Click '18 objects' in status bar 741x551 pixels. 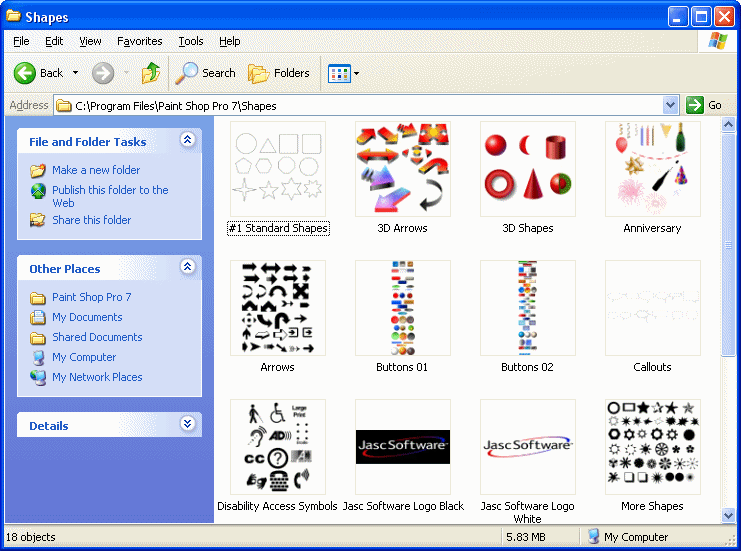[x=31, y=537]
